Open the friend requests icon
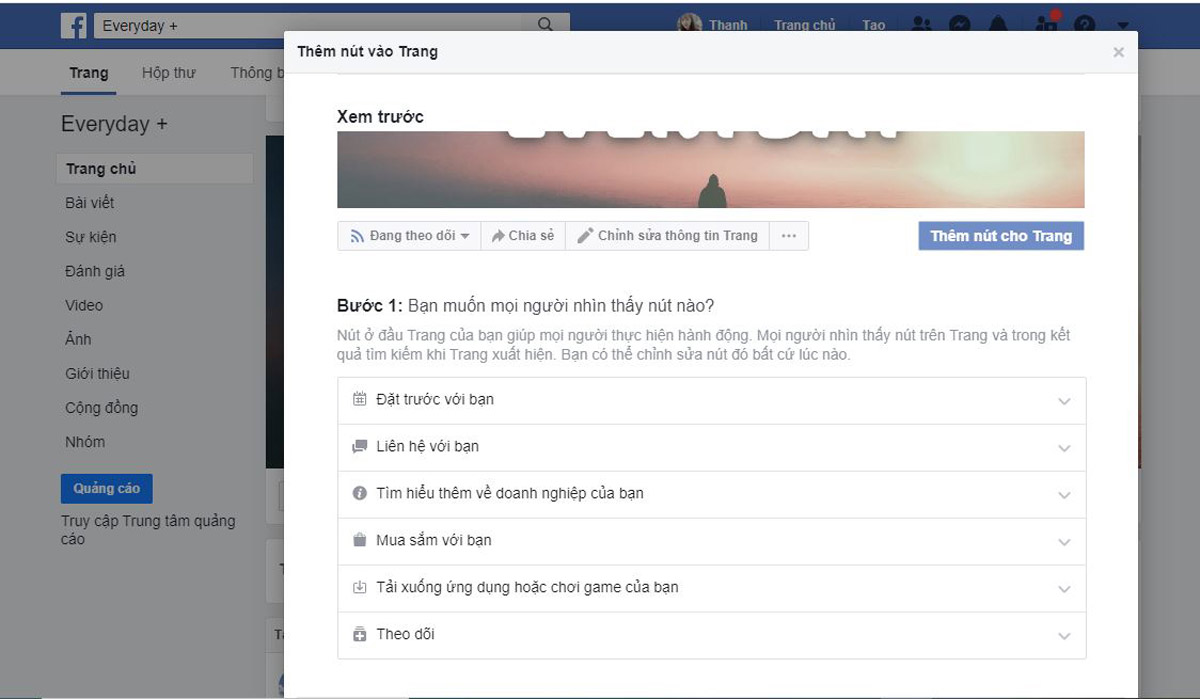This screenshot has width=1200, height=699. tap(922, 25)
